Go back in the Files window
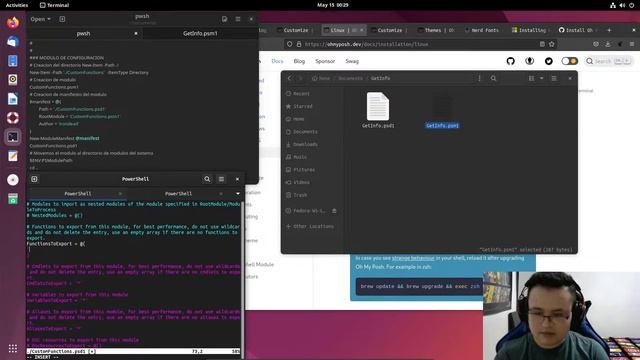The height and width of the screenshot is (360, 640). click(289, 78)
